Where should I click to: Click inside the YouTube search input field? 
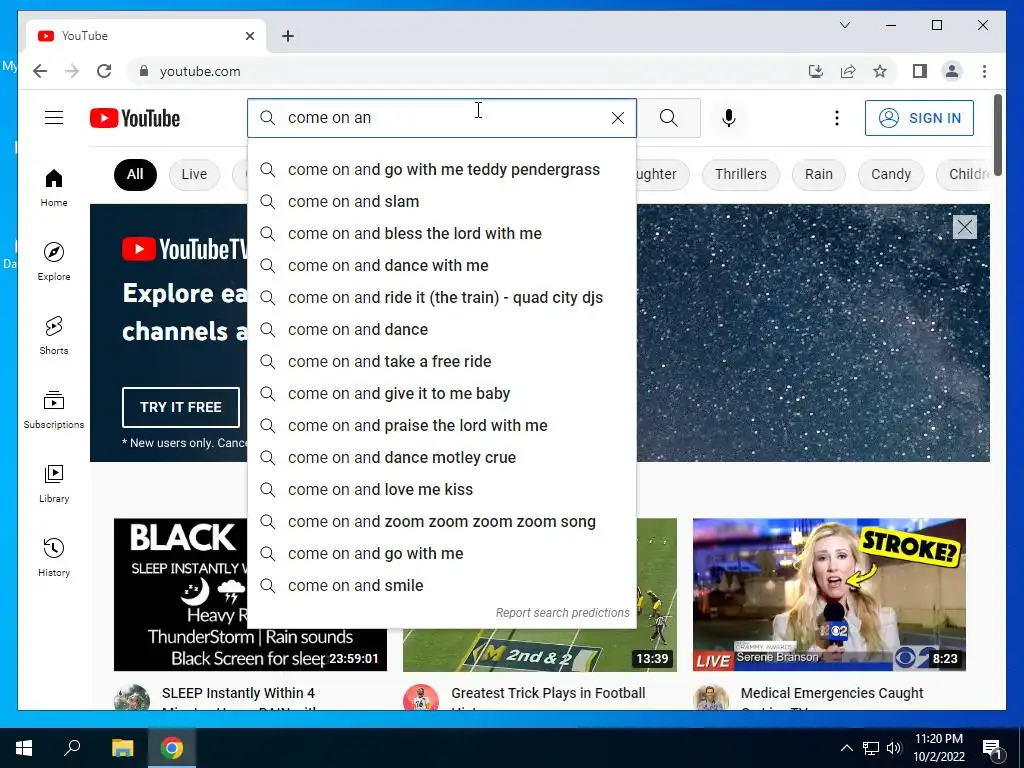tap(444, 118)
